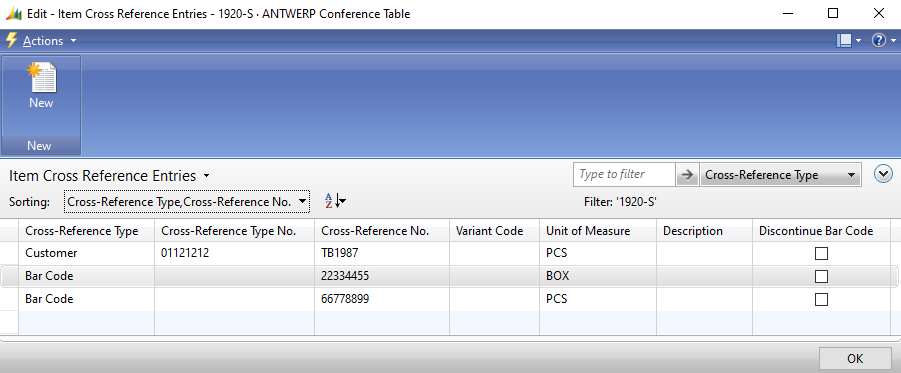The height and width of the screenshot is (373, 901).
Task: Select the TB1987 cell
Action: click(x=382, y=253)
